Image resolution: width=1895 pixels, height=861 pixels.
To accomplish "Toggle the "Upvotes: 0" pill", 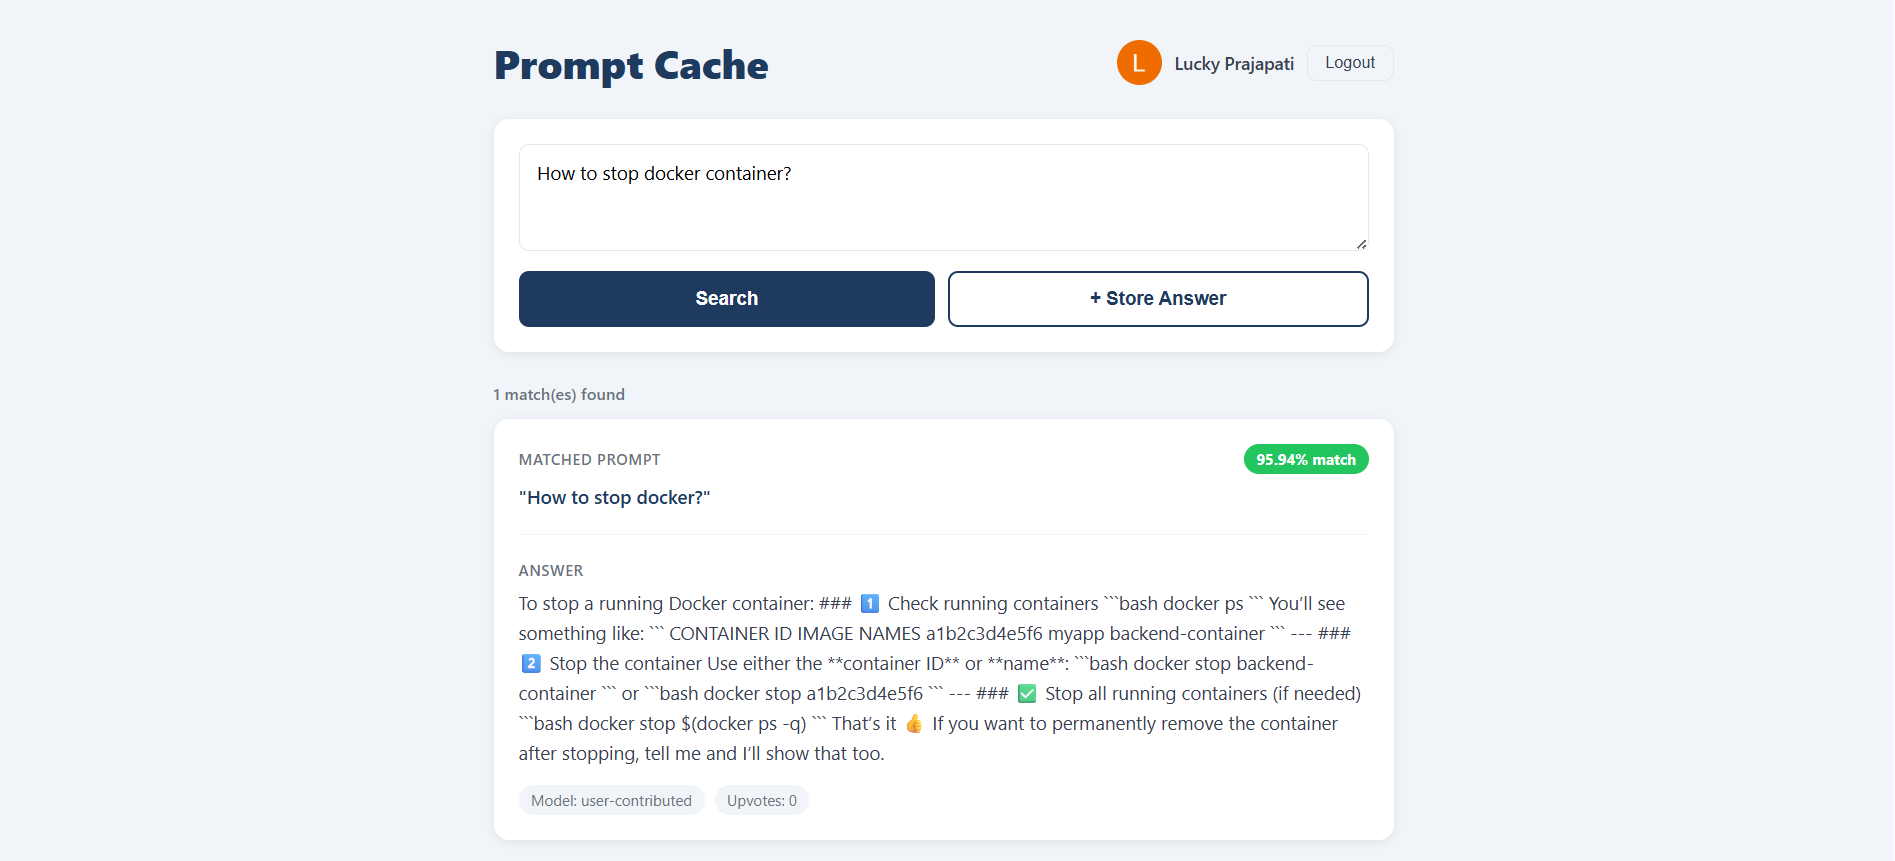I will pyautogui.click(x=761, y=800).
